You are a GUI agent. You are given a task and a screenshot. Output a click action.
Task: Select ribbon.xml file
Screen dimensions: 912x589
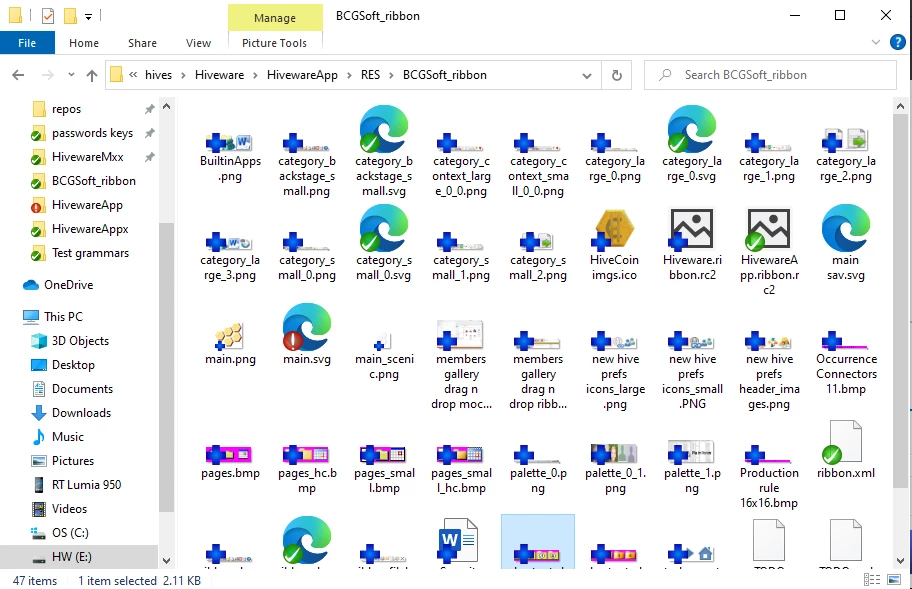tap(846, 450)
